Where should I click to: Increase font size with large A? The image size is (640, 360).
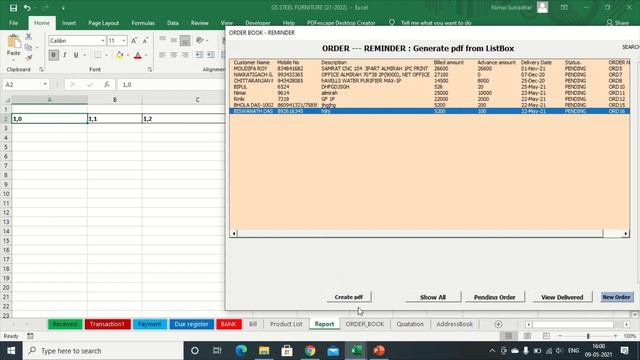pyautogui.click(x=134, y=40)
